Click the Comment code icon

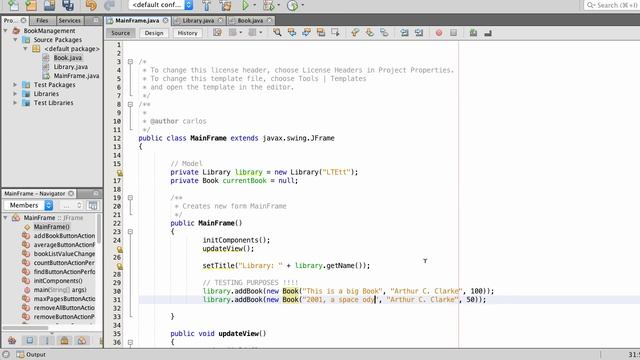473,33
